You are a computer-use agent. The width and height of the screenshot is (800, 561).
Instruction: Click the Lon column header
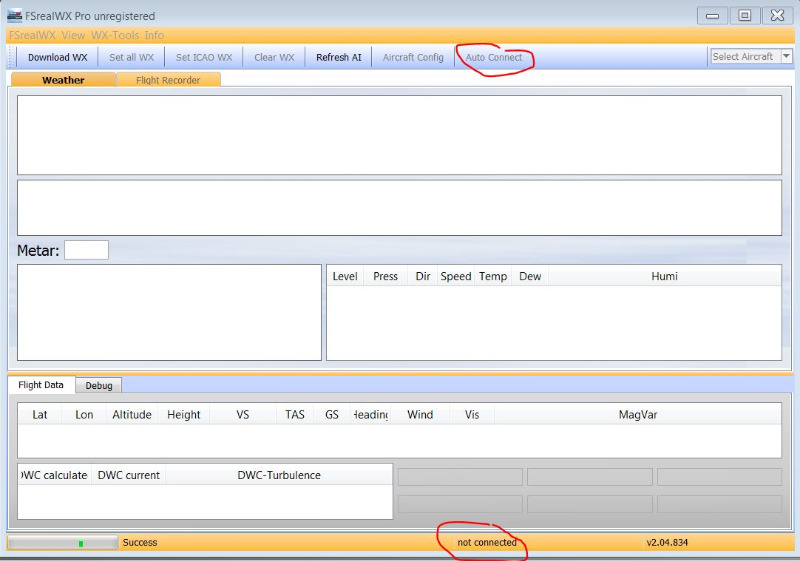(x=84, y=415)
